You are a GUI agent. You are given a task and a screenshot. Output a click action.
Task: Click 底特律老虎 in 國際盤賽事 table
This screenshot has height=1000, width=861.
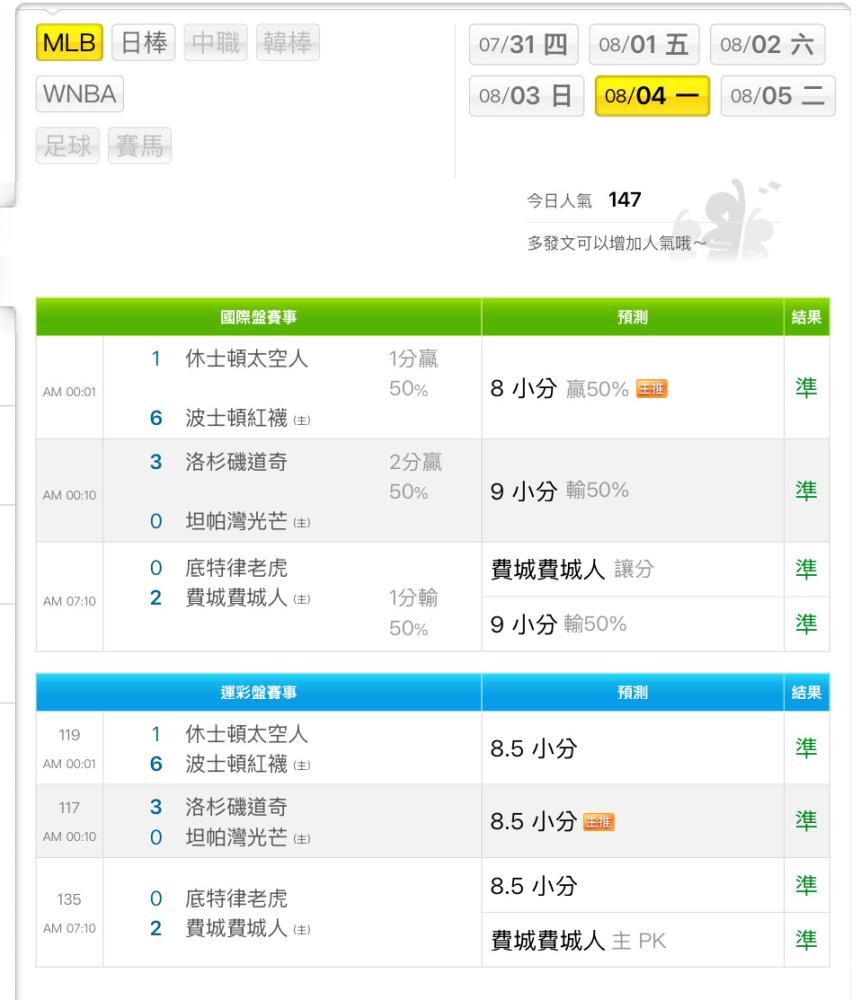click(x=237, y=568)
